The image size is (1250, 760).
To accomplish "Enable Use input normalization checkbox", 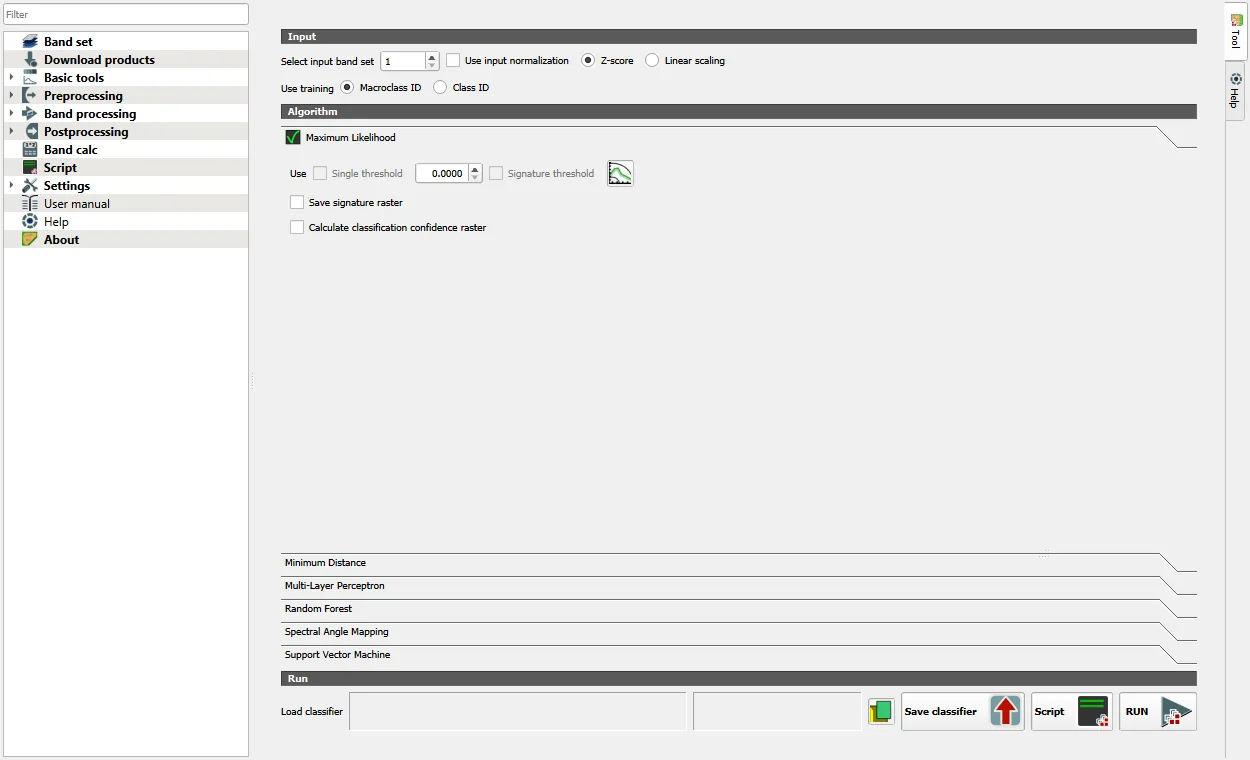I will point(453,61).
